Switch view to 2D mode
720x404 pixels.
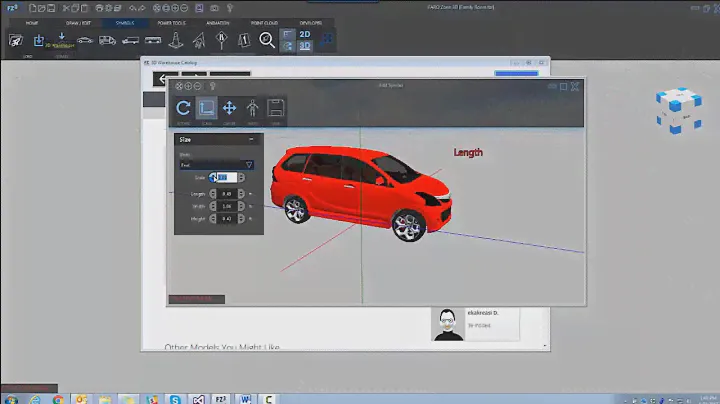[305, 34]
